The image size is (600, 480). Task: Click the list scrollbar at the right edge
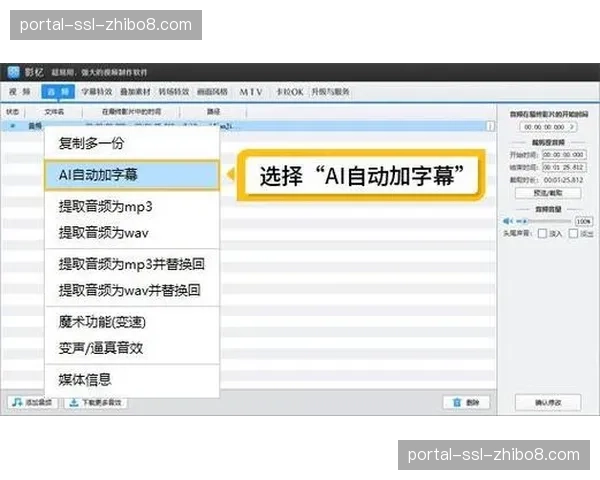tap(490, 126)
